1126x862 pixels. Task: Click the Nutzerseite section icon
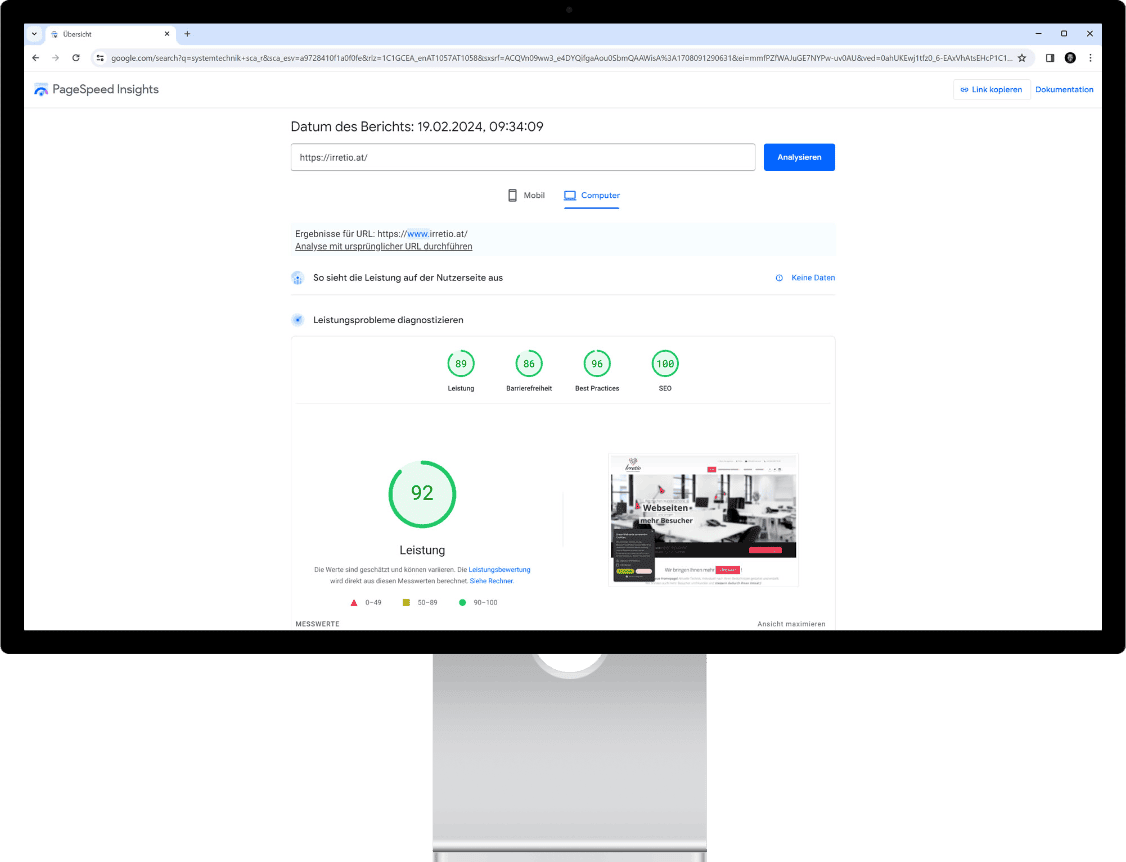[297, 278]
